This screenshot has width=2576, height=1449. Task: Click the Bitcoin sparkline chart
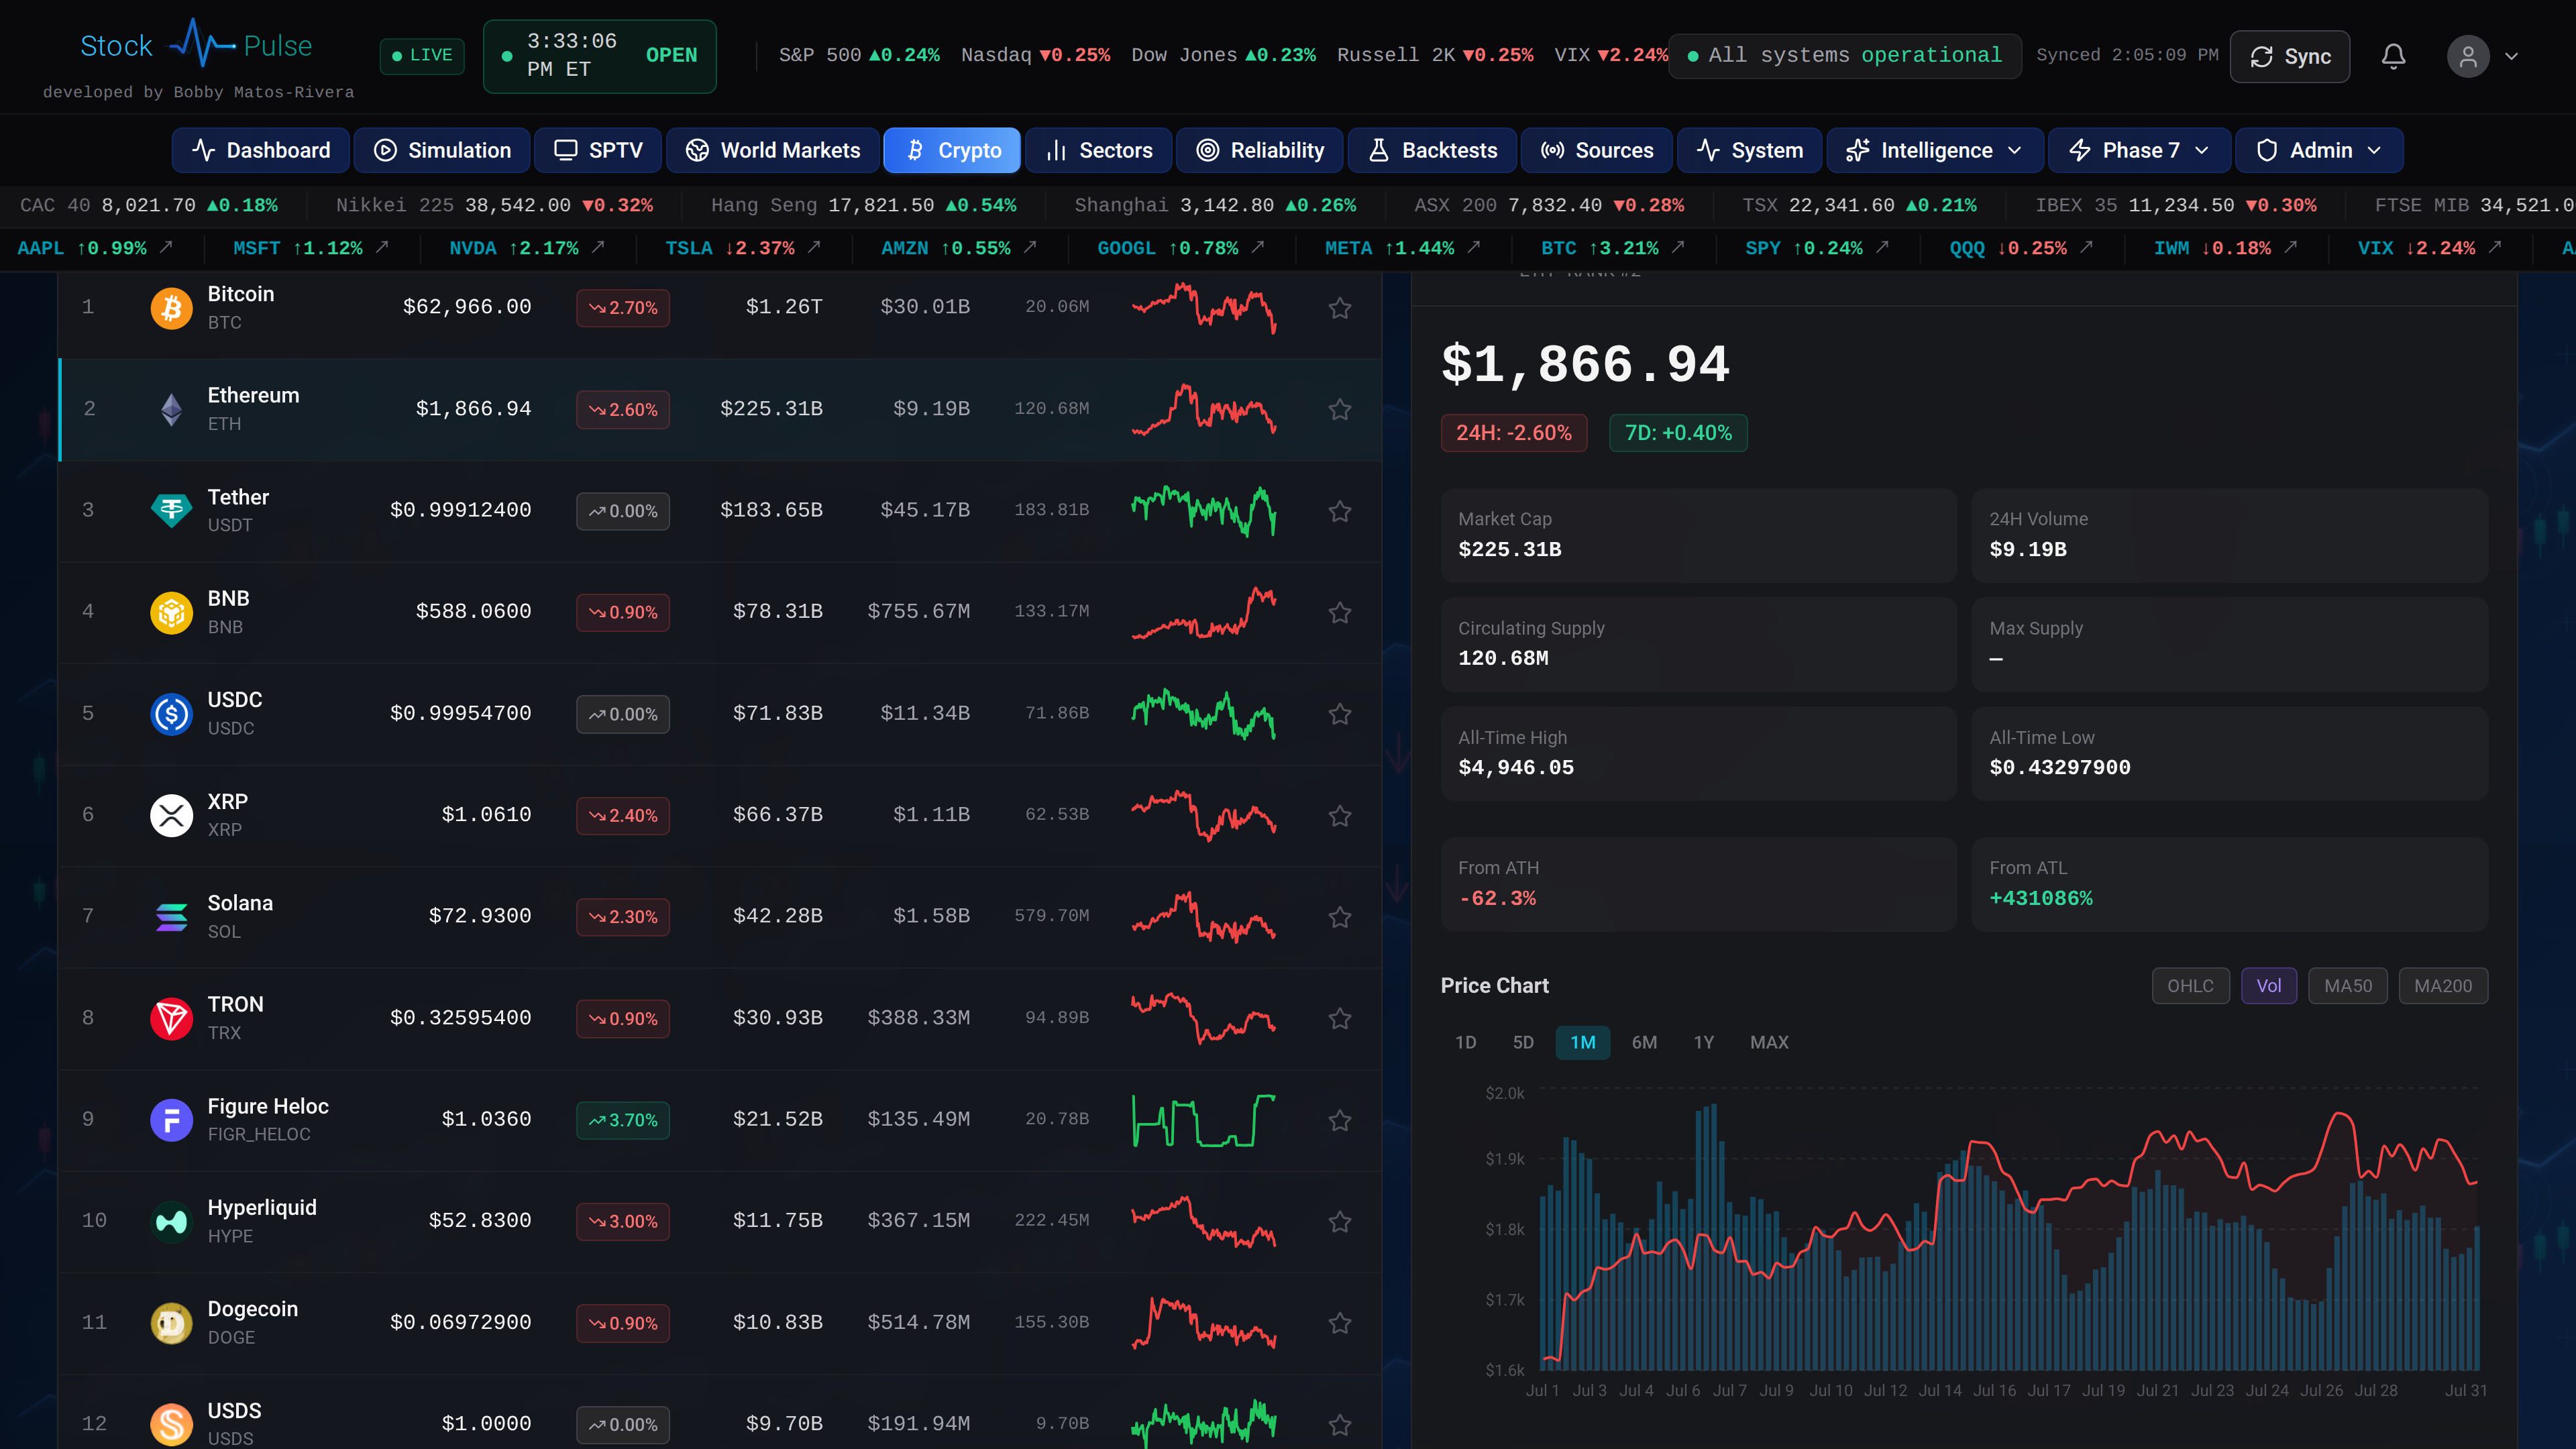click(1203, 308)
